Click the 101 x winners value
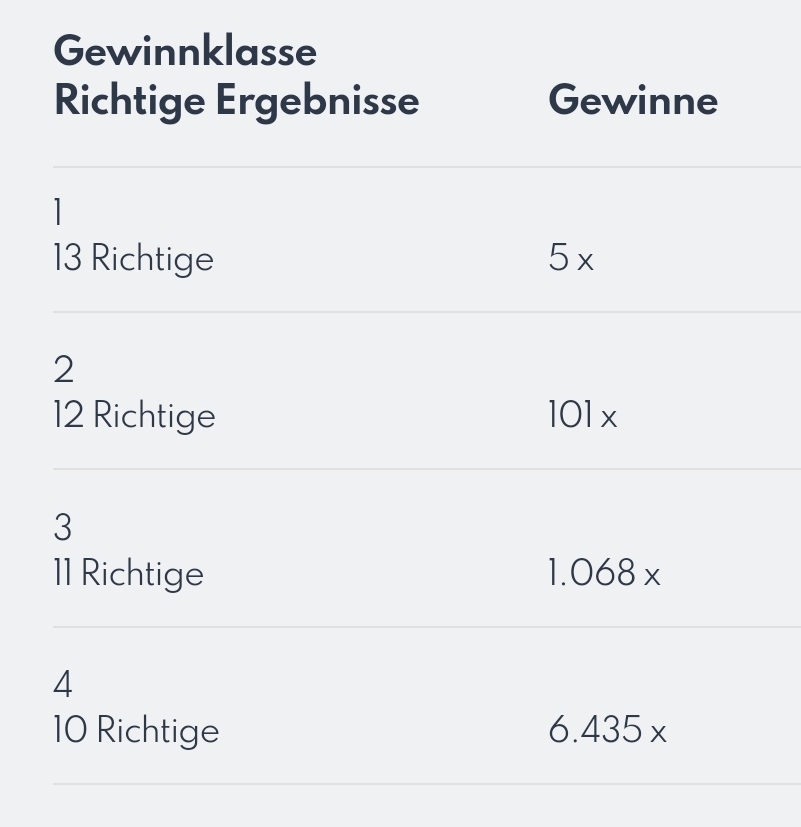 click(x=583, y=415)
